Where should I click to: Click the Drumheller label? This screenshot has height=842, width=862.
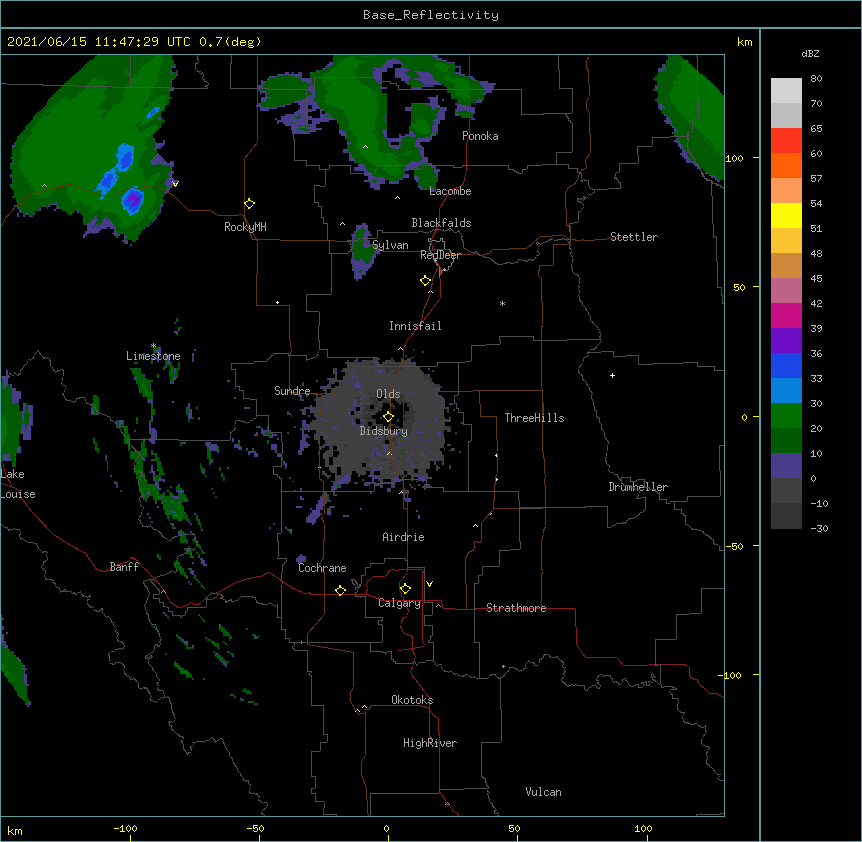pyautogui.click(x=638, y=487)
